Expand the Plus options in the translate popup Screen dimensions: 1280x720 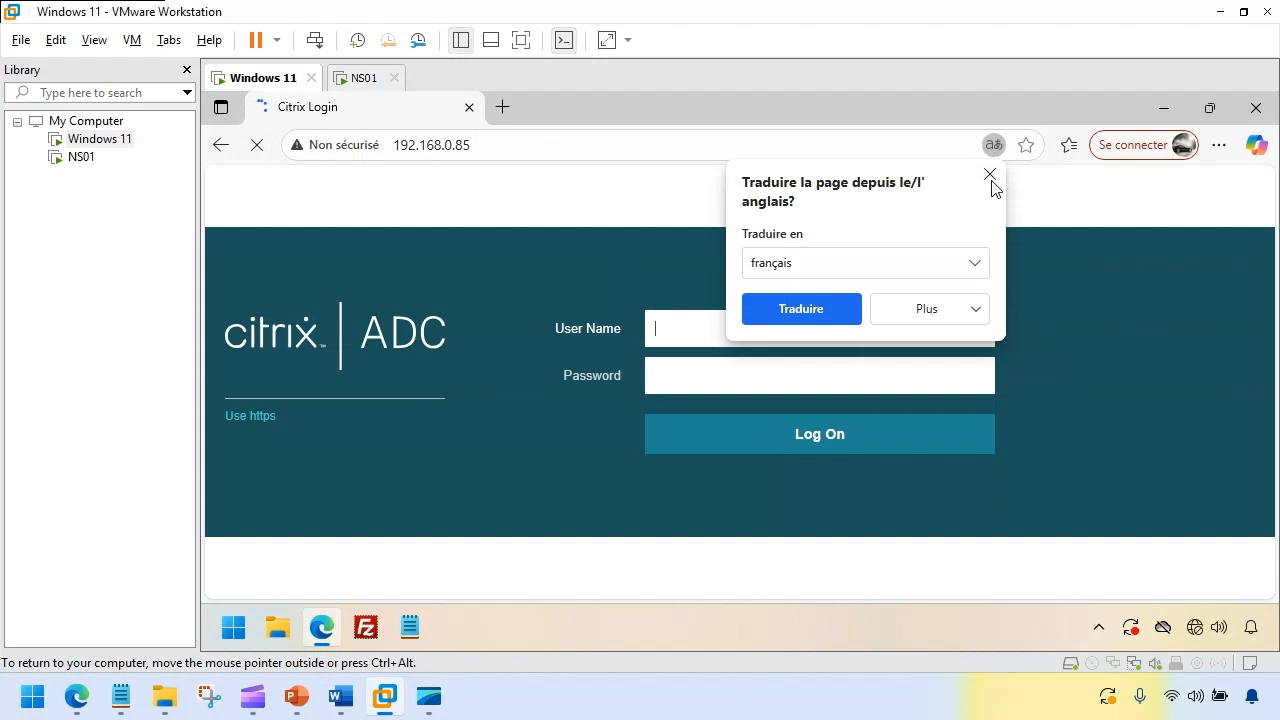click(x=929, y=309)
